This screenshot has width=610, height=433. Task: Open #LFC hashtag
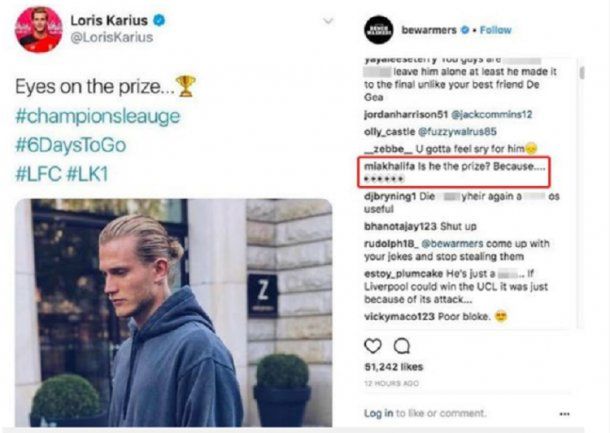pyautogui.click(x=39, y=174)
